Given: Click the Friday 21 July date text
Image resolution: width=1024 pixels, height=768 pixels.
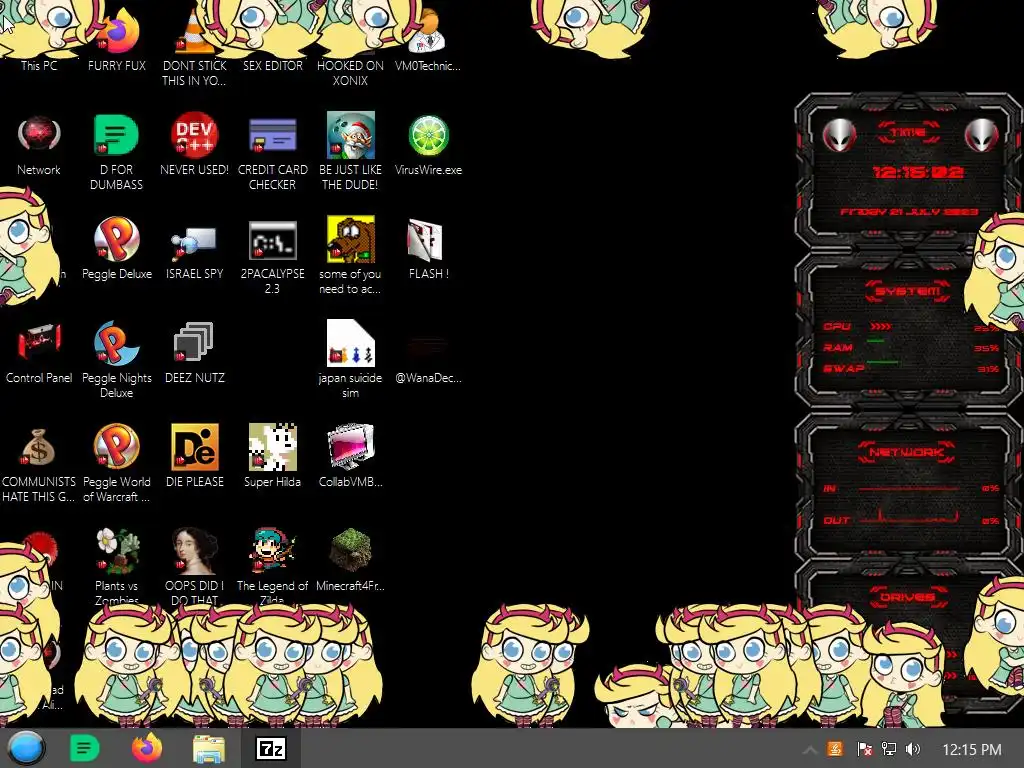Looking at the screenshot, I should tap(908, 212).
